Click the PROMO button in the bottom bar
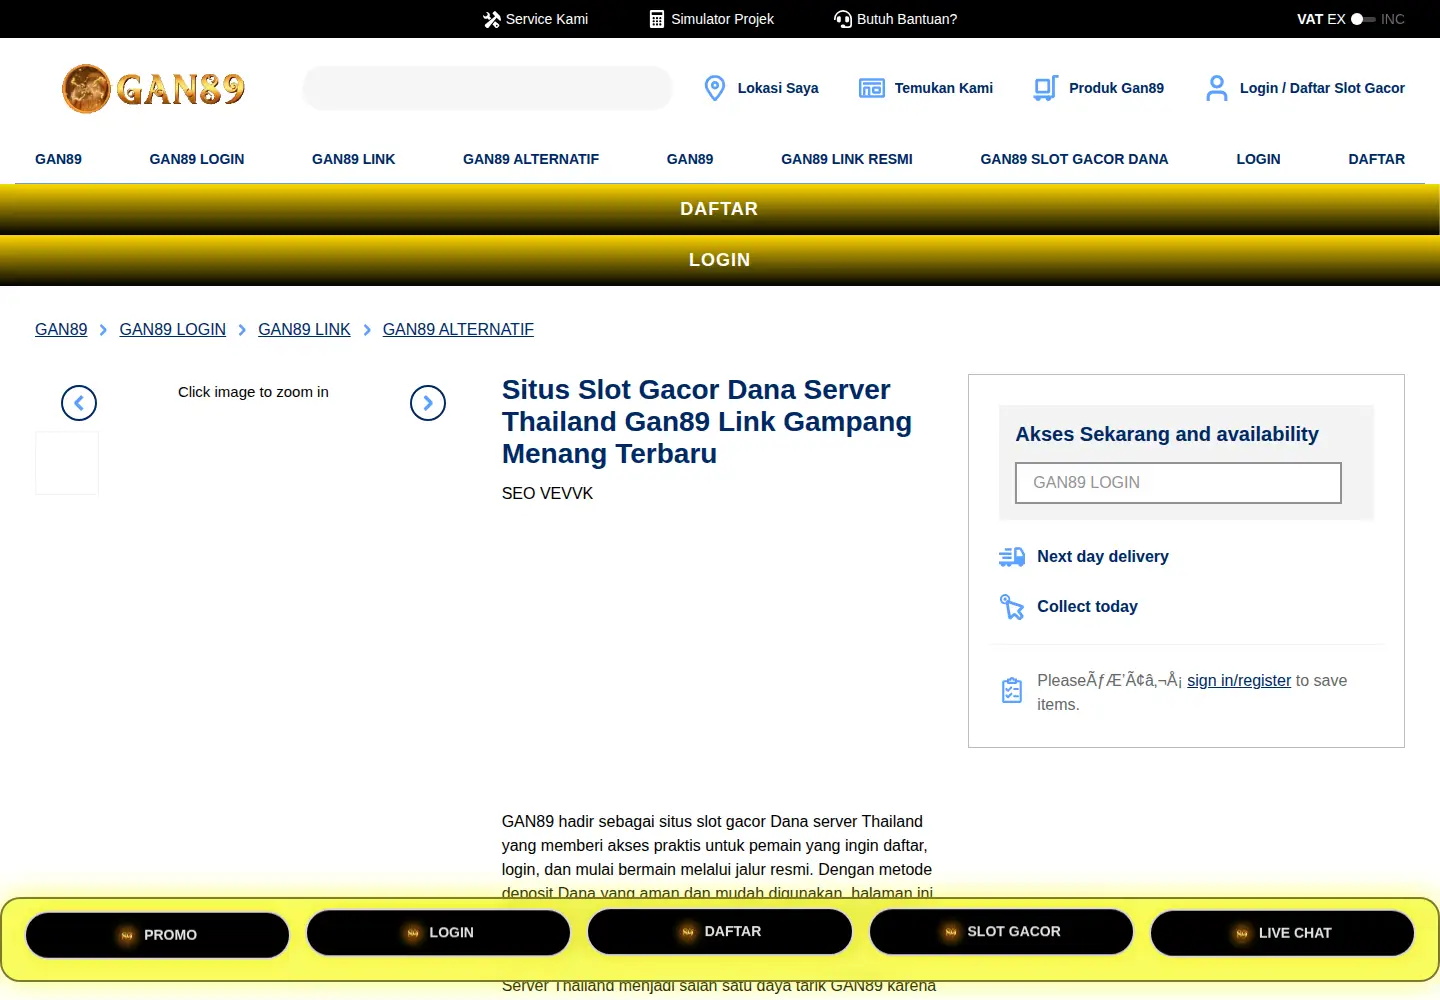Image resolution: width=1440 pixels, height=1000 pixels. coord(157,935)
